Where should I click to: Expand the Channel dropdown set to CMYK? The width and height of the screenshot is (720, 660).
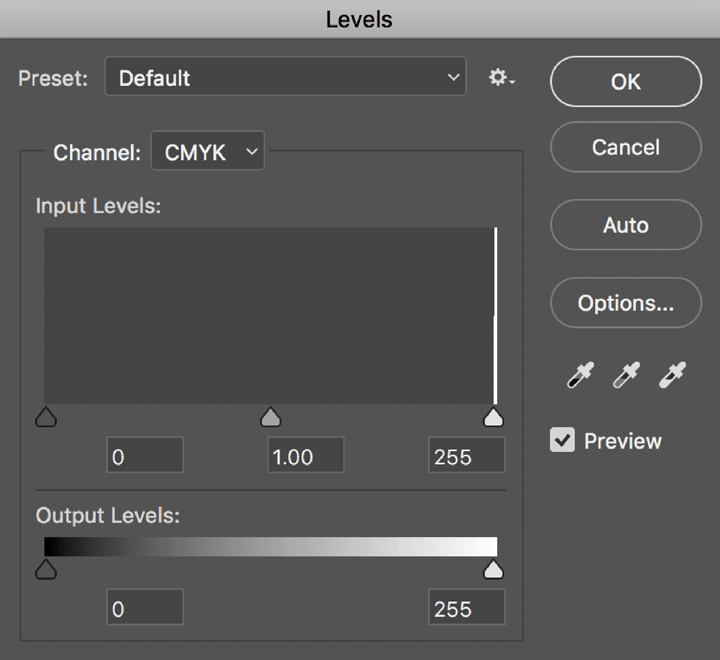point(208,152)
